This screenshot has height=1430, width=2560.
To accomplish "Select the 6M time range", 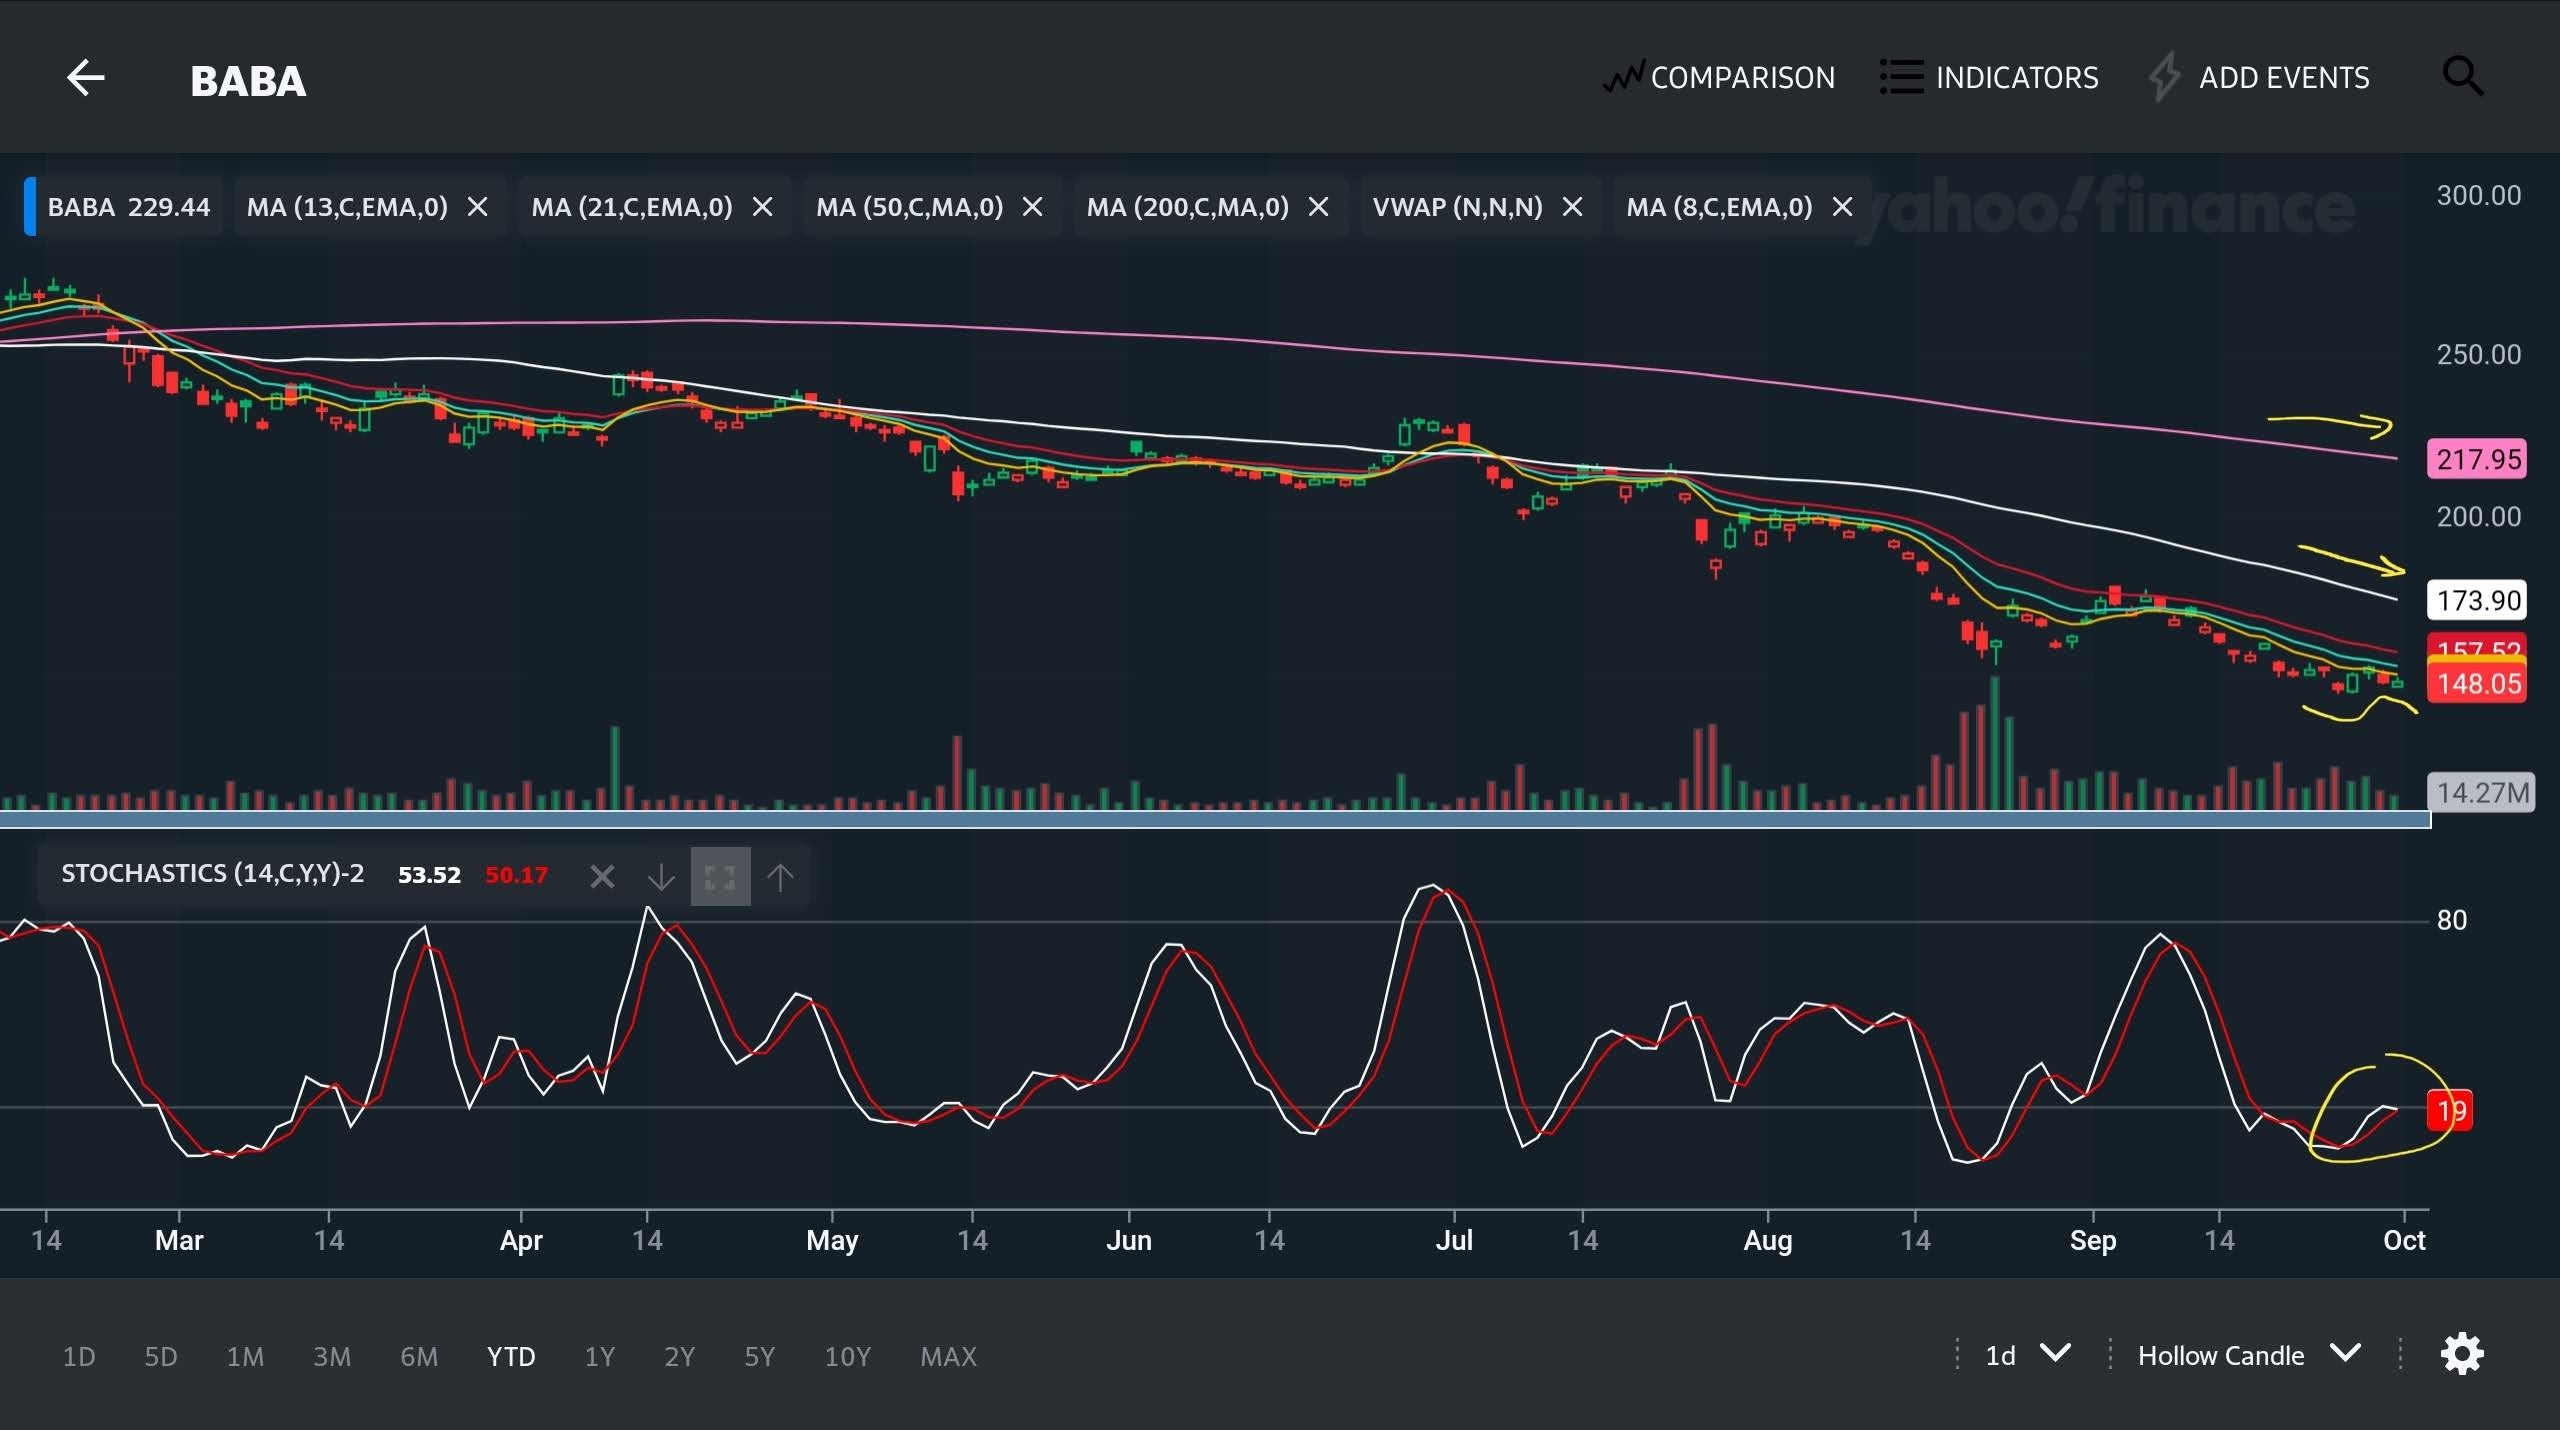I will click(419, 1356).
